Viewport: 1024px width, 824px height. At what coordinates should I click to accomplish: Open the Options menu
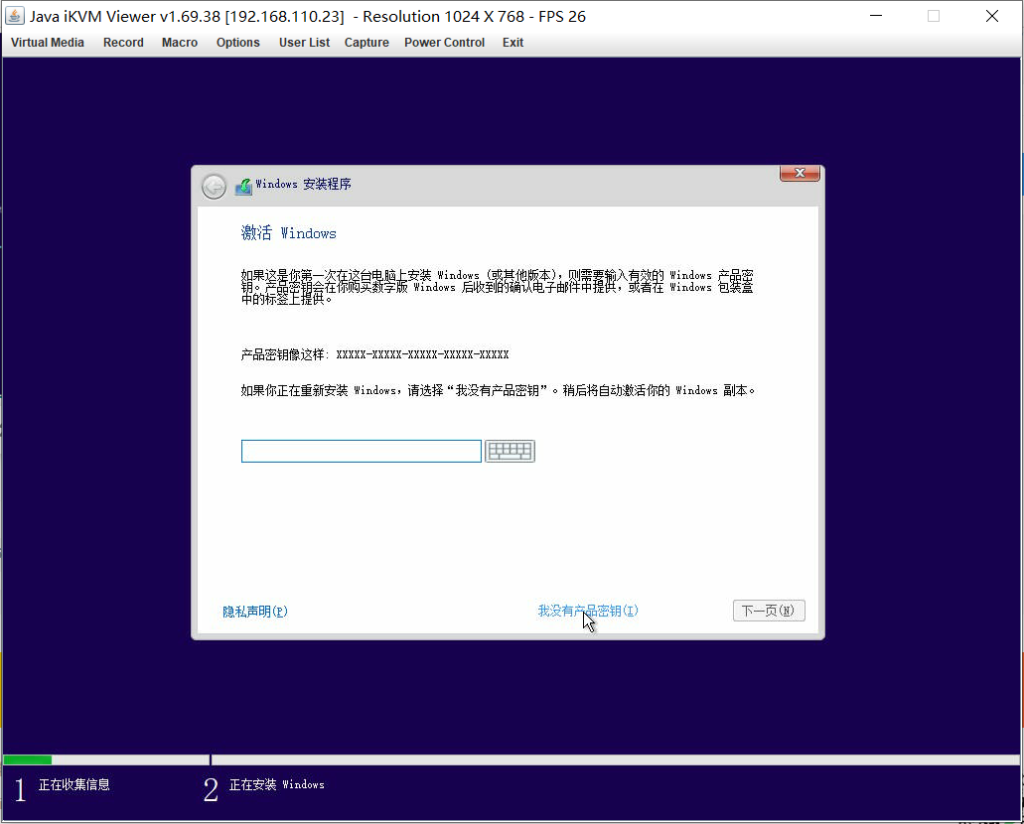tap(238, 43)
